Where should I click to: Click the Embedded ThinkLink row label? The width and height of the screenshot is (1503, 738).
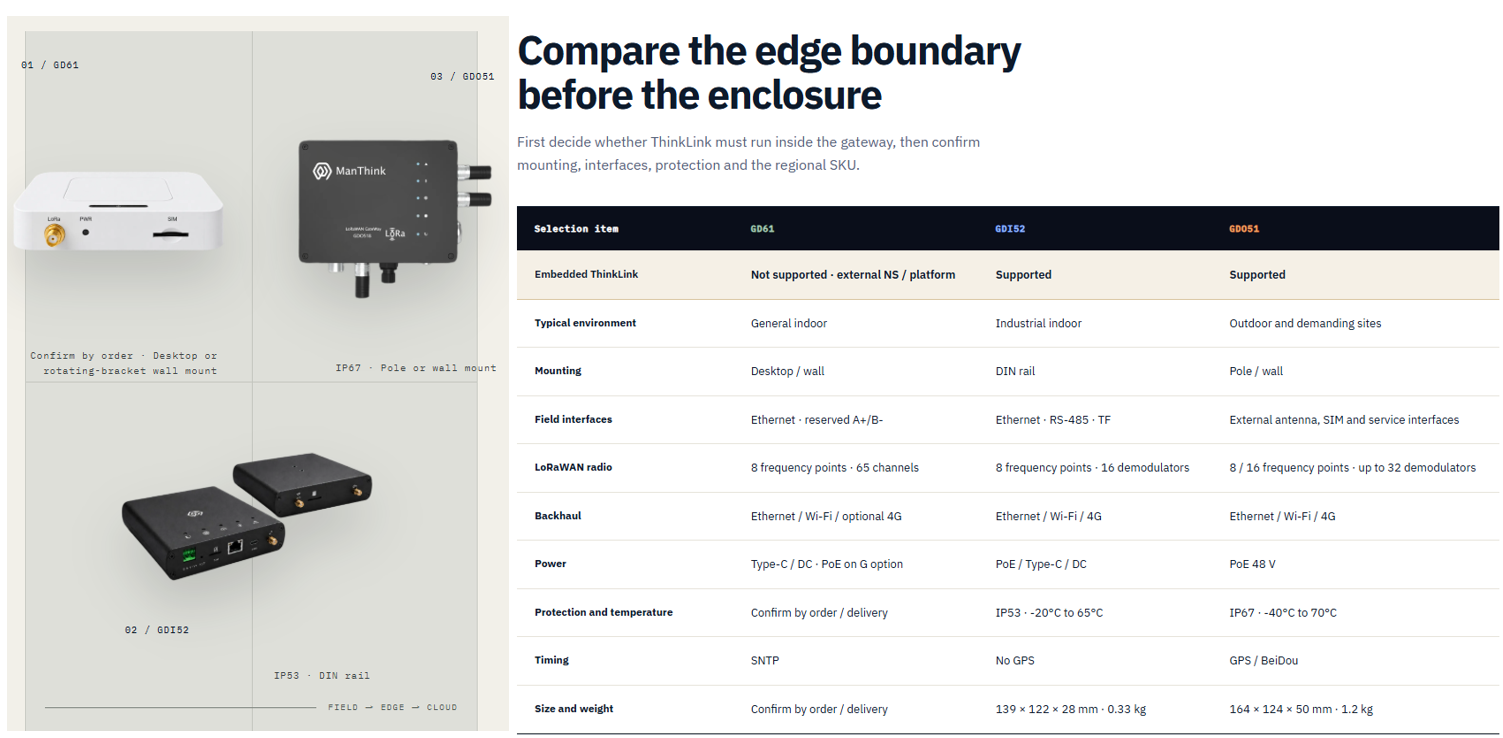point(586,274)
